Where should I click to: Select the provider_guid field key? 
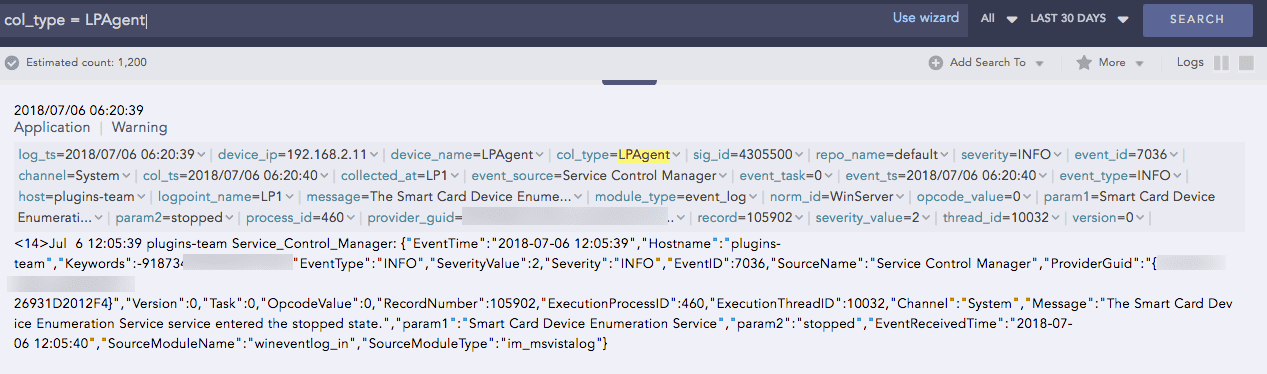(x=411, y=218)
